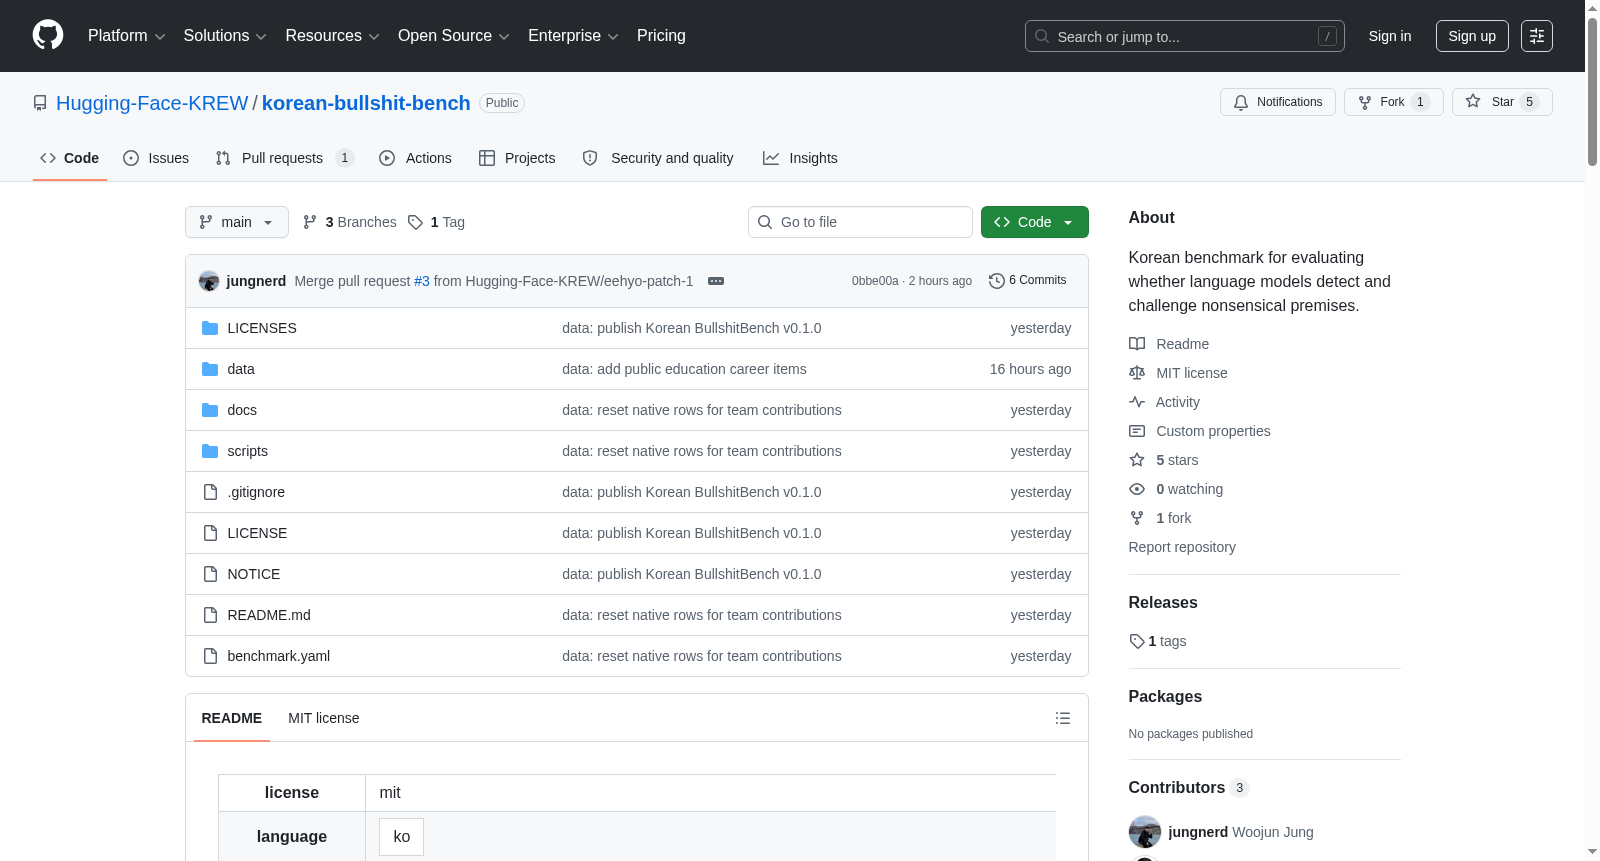The height and width of the screenshot is (861, 1600).
Task: Fork the repository using Fork button
Action: (1394, 102)
